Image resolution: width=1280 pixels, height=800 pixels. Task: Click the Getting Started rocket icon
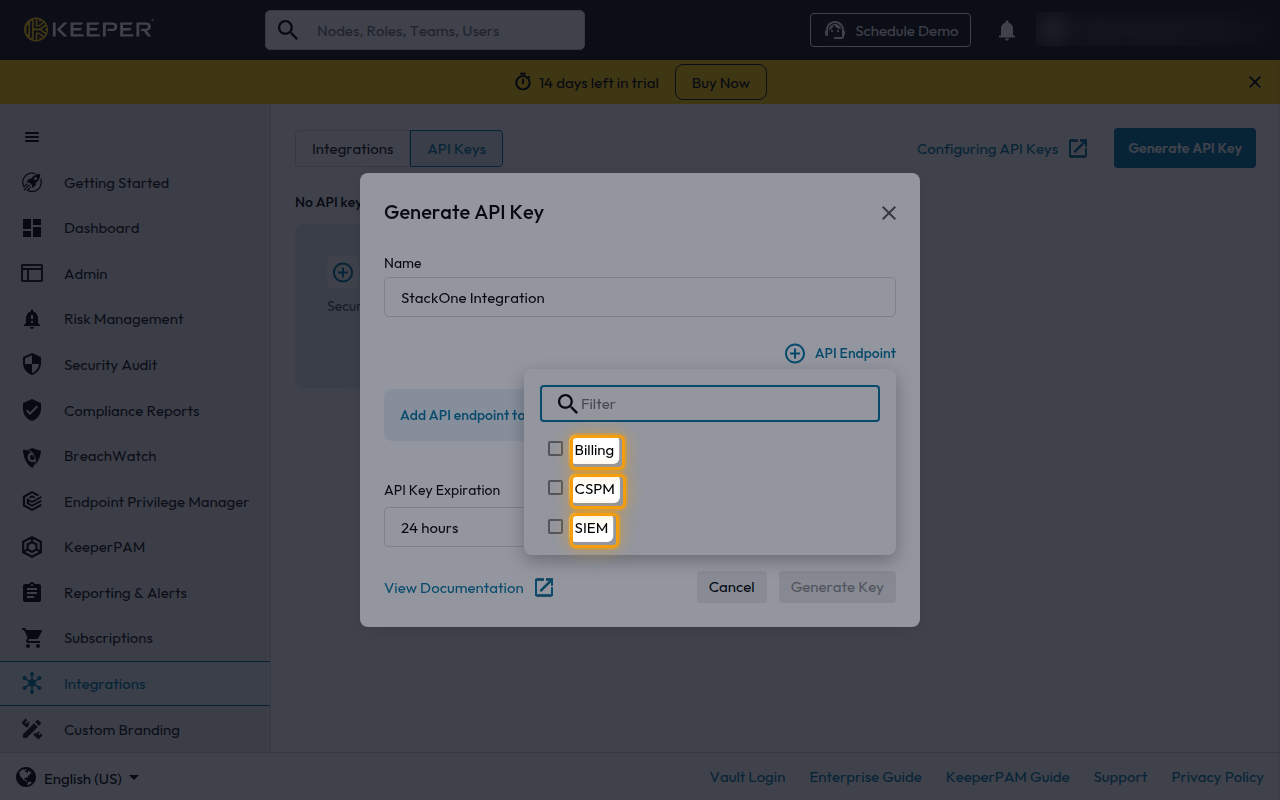tap(32, 182)
